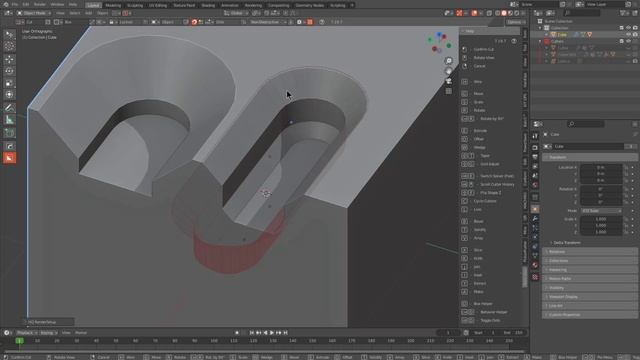Select the Cube object in the outliner
The image size is (640, 360).
(x=562, y=35)
